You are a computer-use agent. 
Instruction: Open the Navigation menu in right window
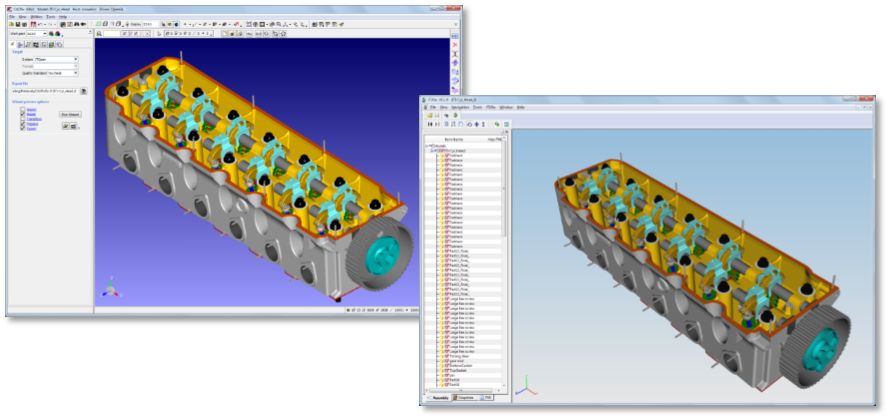click(x=459, y=106)
